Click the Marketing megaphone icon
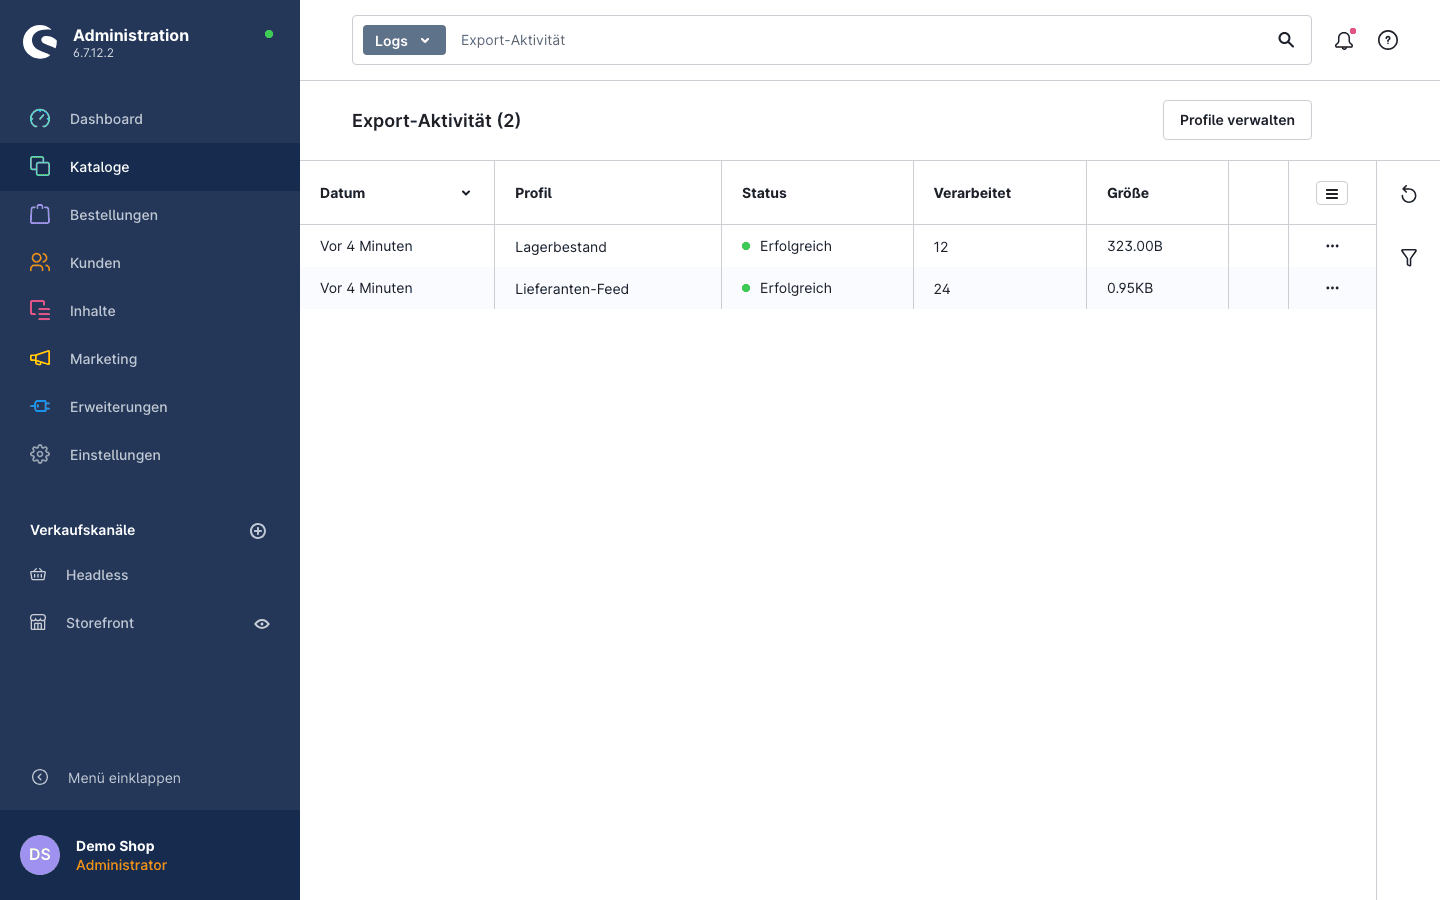1440x900 pixels. coord(40,359)
